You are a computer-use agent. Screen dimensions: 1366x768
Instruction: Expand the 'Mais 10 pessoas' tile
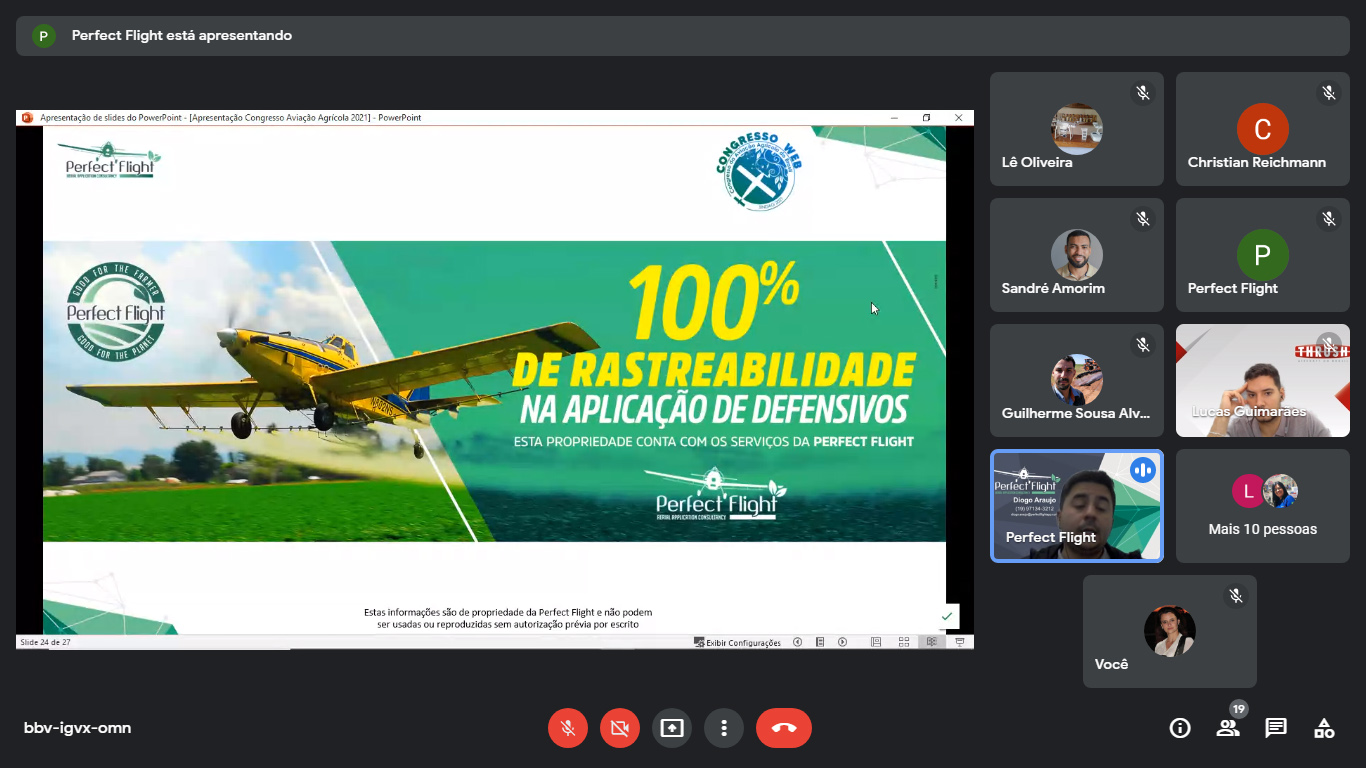(1262, 506)
